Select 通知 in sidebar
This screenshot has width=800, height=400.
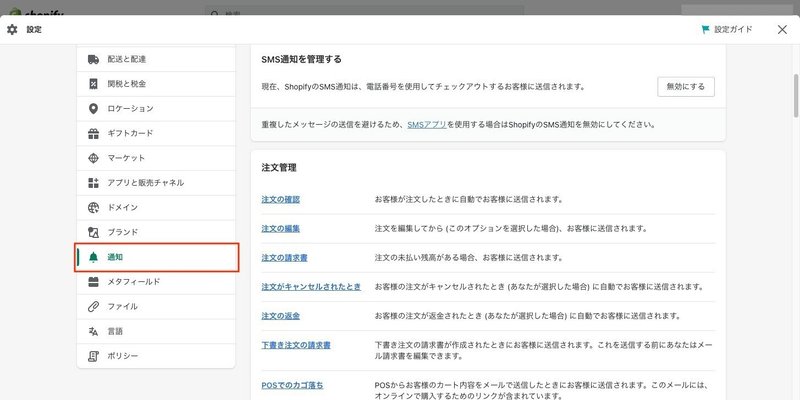pos(156,257)
